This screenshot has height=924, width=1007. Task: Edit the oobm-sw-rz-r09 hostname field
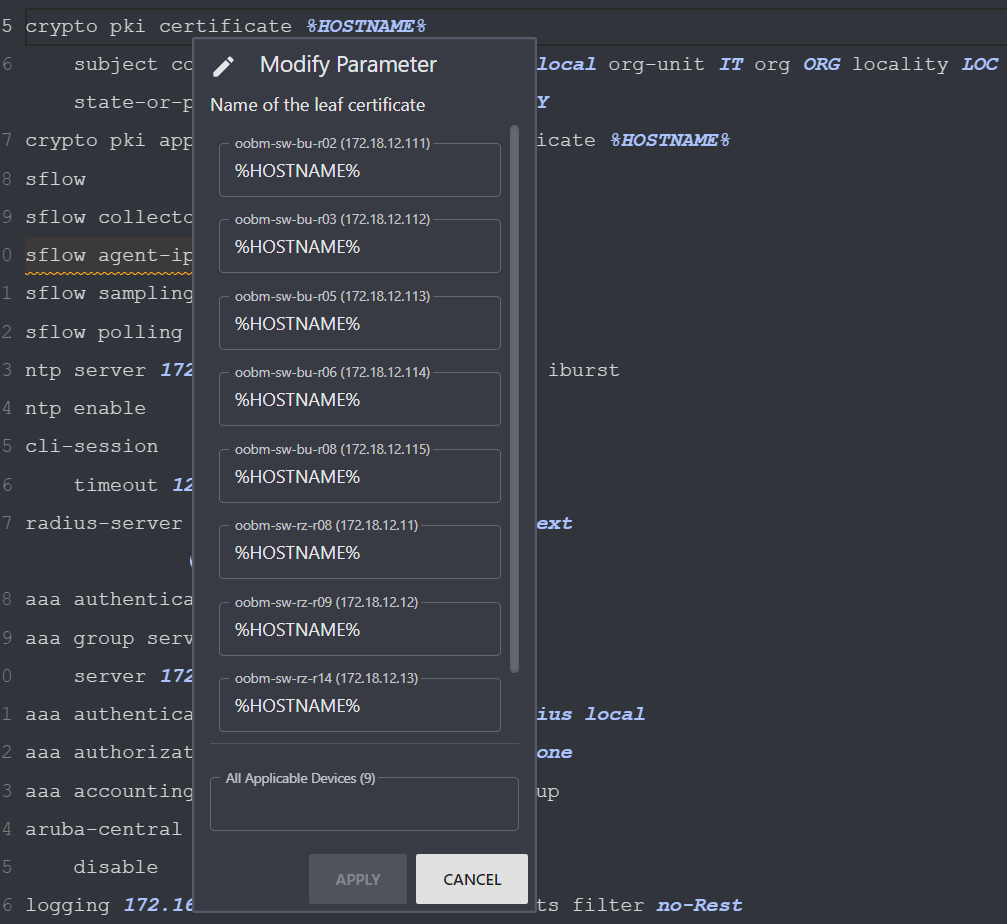click(360, 629)
